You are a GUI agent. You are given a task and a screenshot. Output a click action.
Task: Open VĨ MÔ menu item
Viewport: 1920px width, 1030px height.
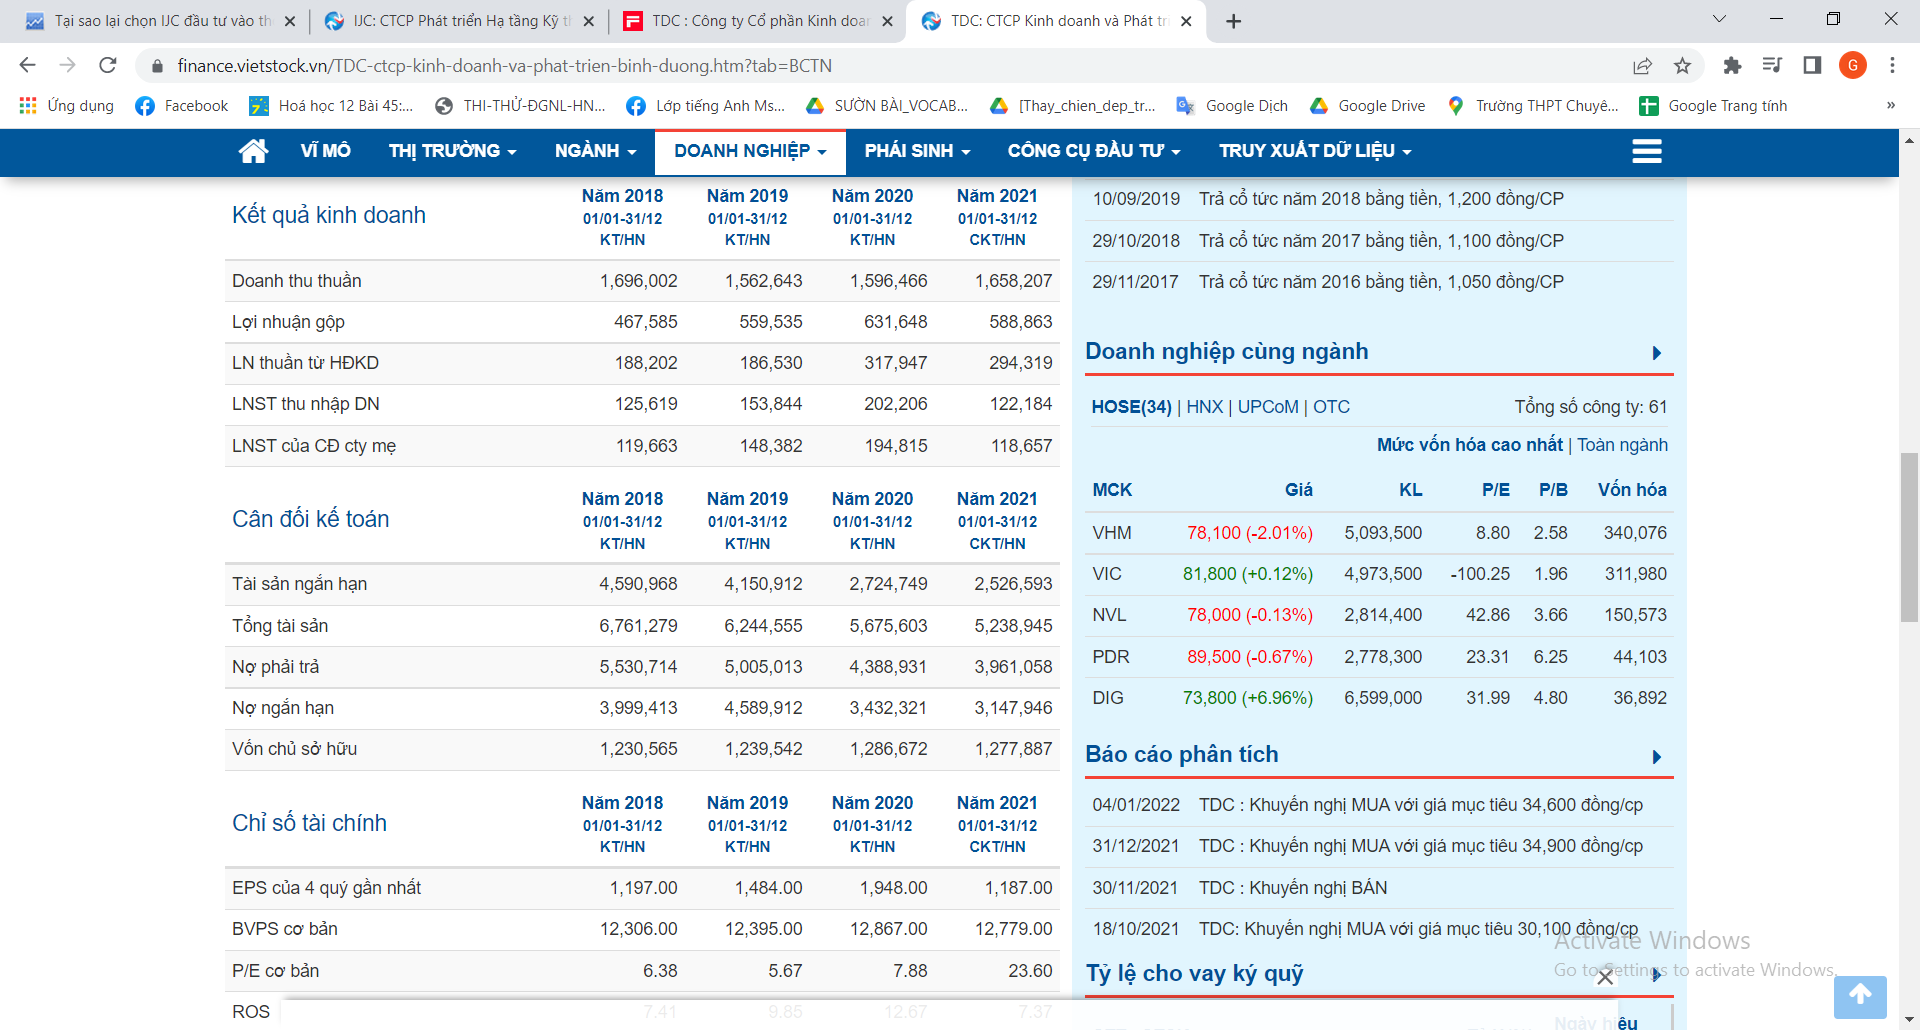tap(325, 151)
